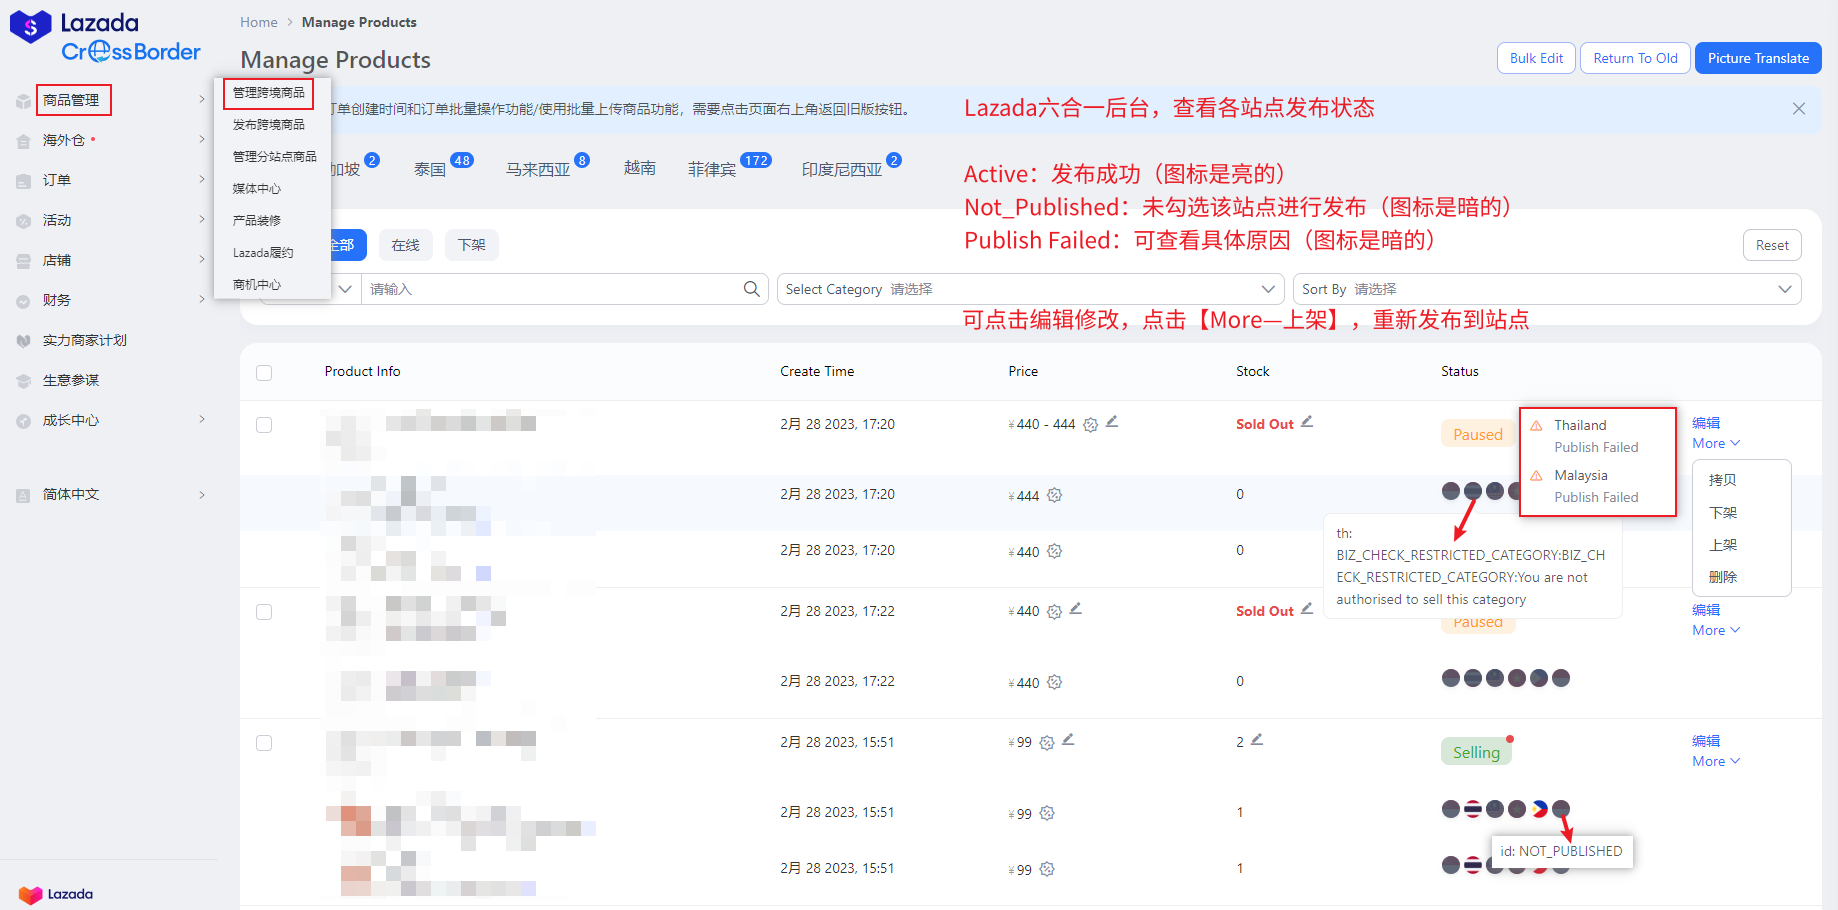Select 管理分站点商品 submenu item
This screenshot has height=910, width=1838.
[x=275, y=157]
